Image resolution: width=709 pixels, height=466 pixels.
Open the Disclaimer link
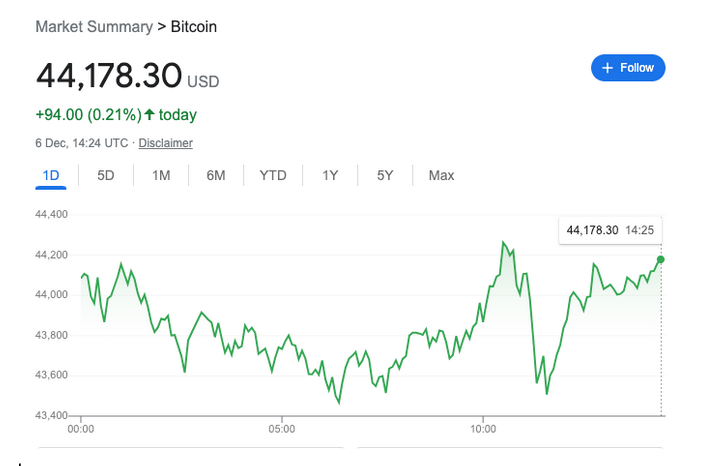165,143
